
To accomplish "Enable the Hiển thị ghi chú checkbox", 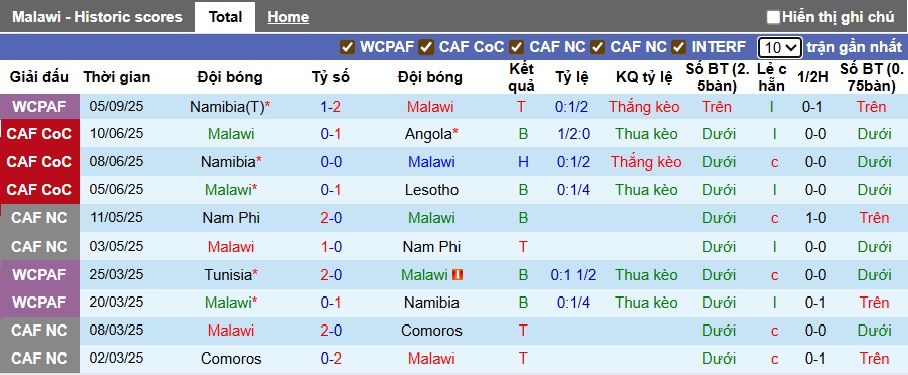I will (773, 17).
